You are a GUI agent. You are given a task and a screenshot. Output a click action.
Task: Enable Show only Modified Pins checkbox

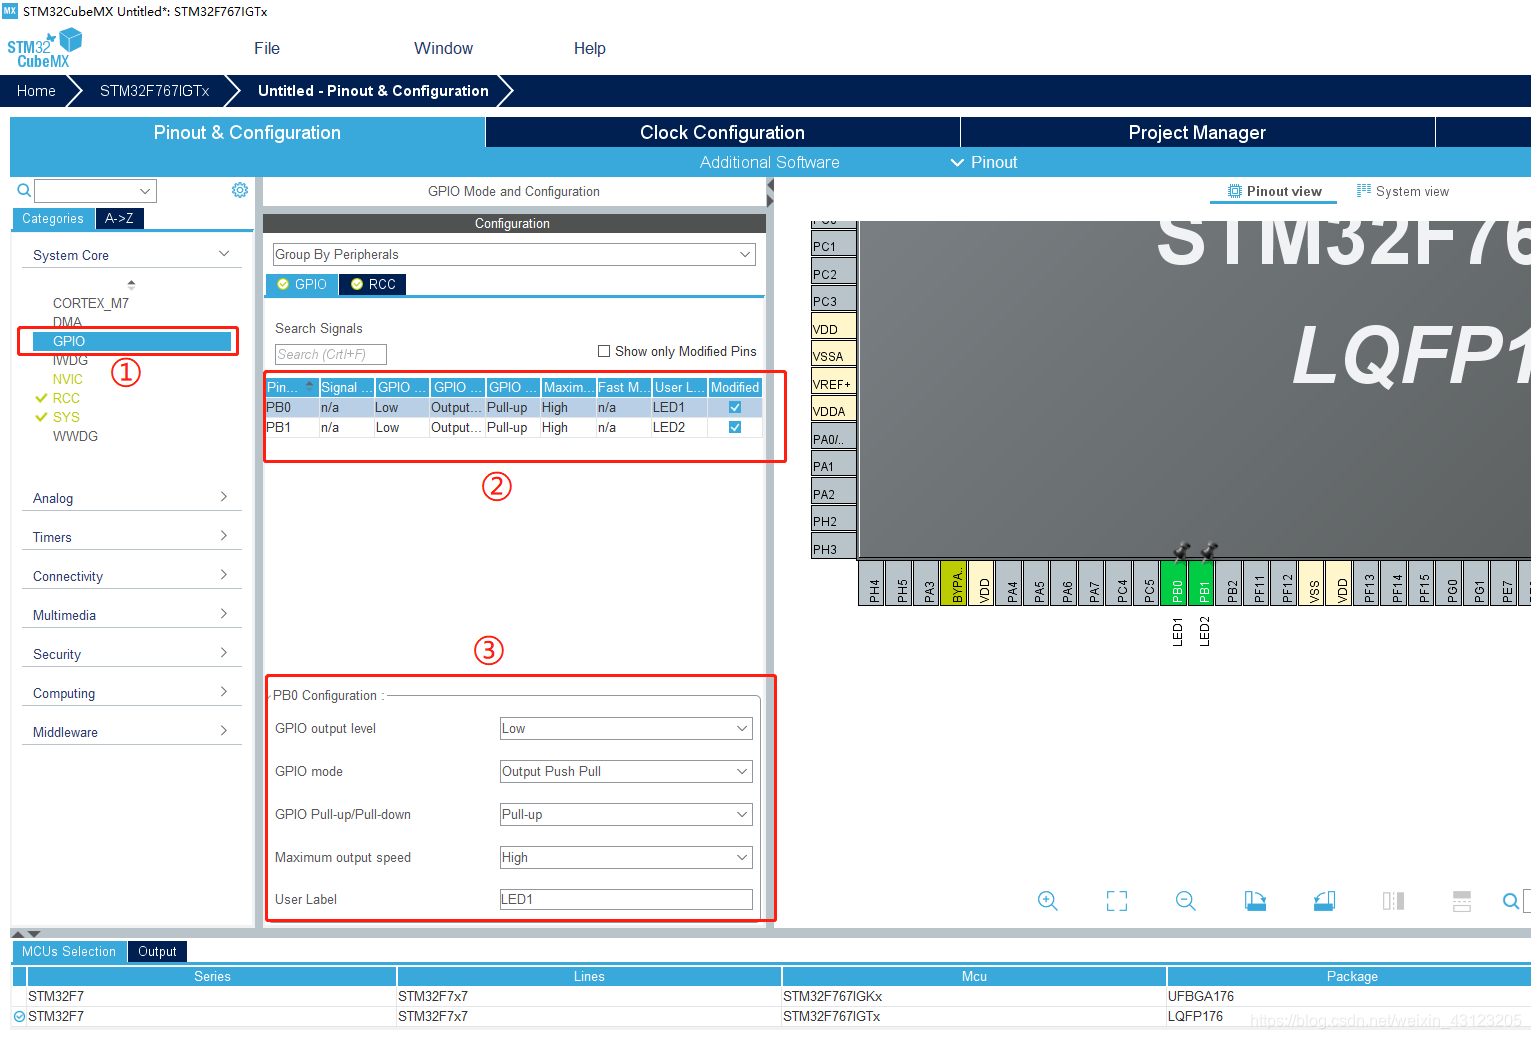(604, 351)
